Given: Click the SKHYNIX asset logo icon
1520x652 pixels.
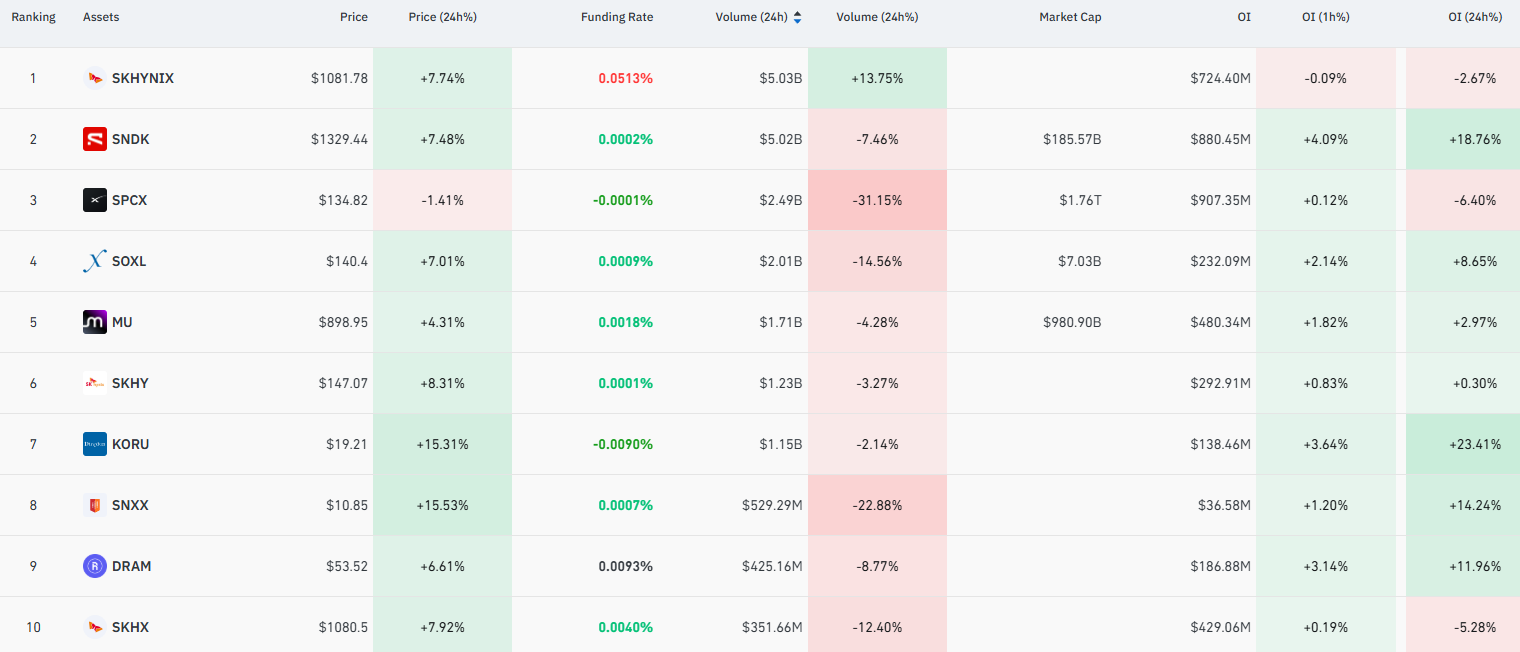Looking at the screenshot, I should click(x=95, y=78).
